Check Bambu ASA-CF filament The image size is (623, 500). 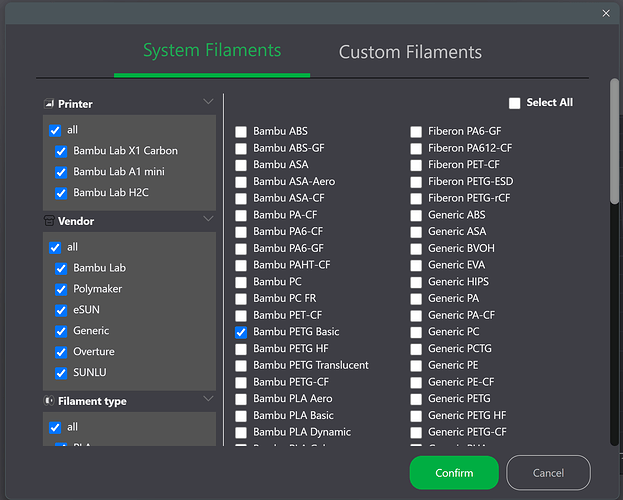[x=241, y=198]
